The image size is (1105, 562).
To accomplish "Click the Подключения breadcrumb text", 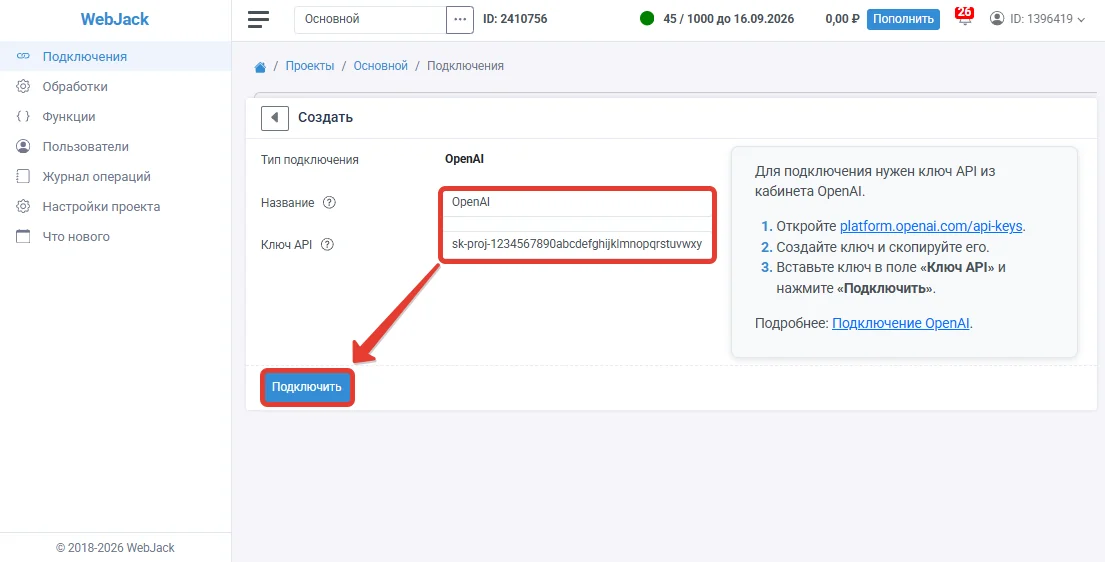I will 465,66.
